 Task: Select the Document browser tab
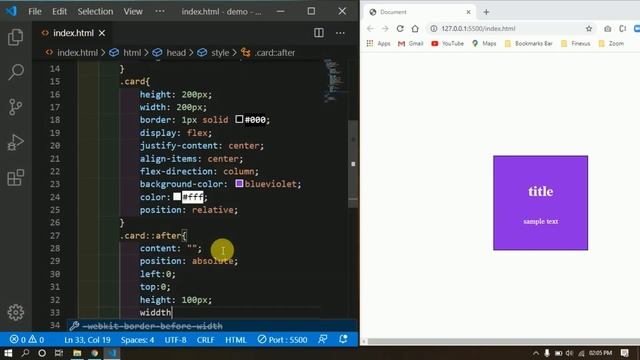coord(420,12)
